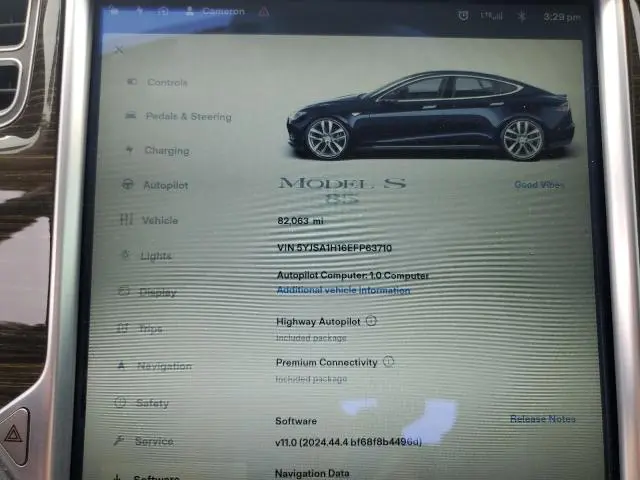The image size is (640, 480).
Task: Open Premium Connectivity info icon
Action: click(389, 361)
